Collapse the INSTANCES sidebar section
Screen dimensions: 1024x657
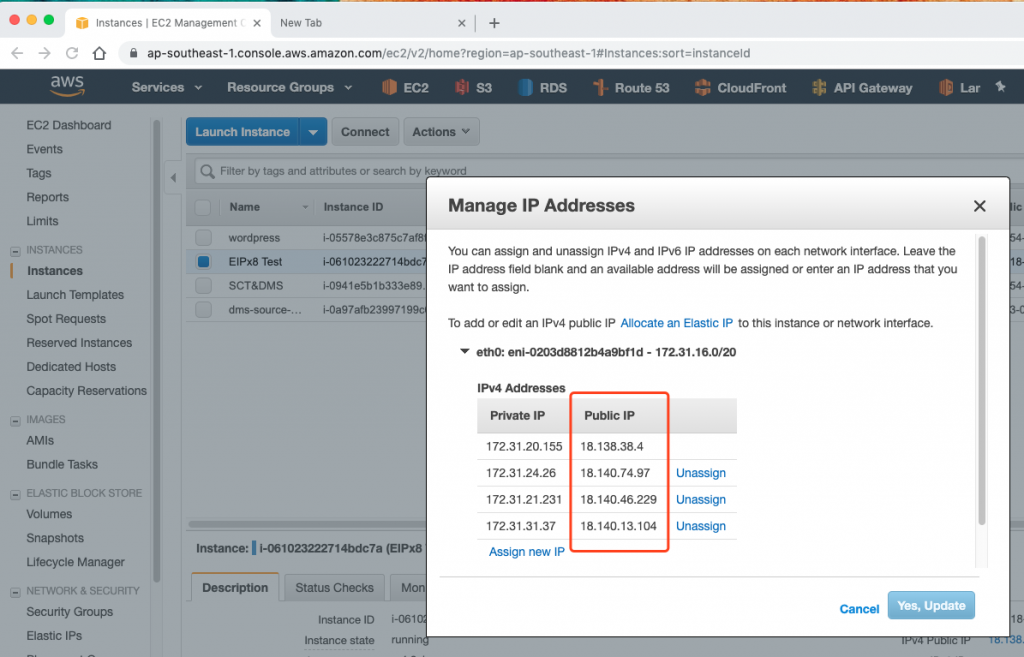[x=15, y=251]
